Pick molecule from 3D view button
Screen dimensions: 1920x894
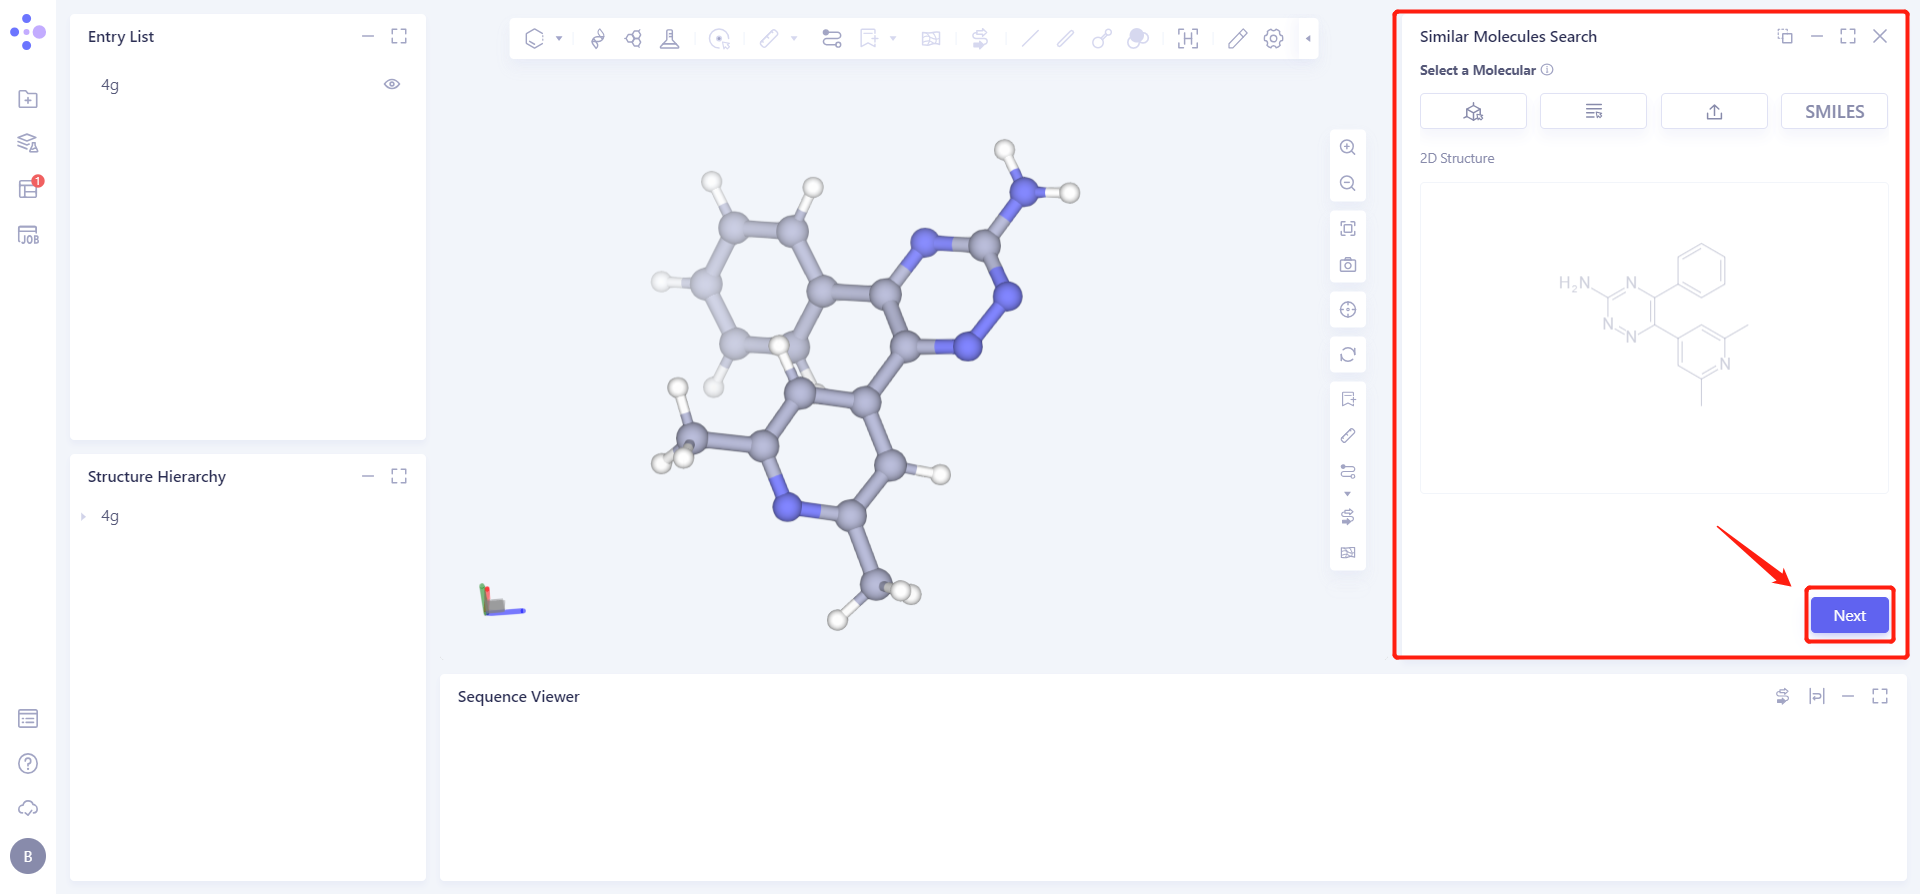point(1473,111)
